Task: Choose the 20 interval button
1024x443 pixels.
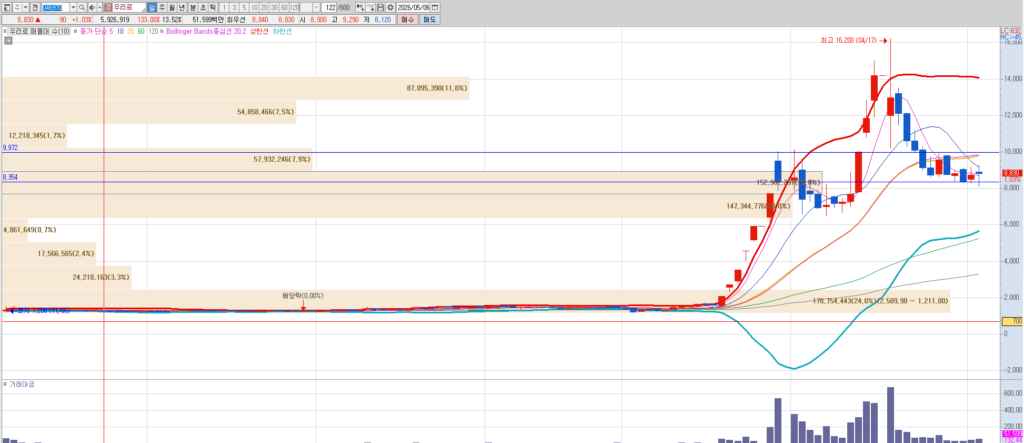Action: click(264, 7)
